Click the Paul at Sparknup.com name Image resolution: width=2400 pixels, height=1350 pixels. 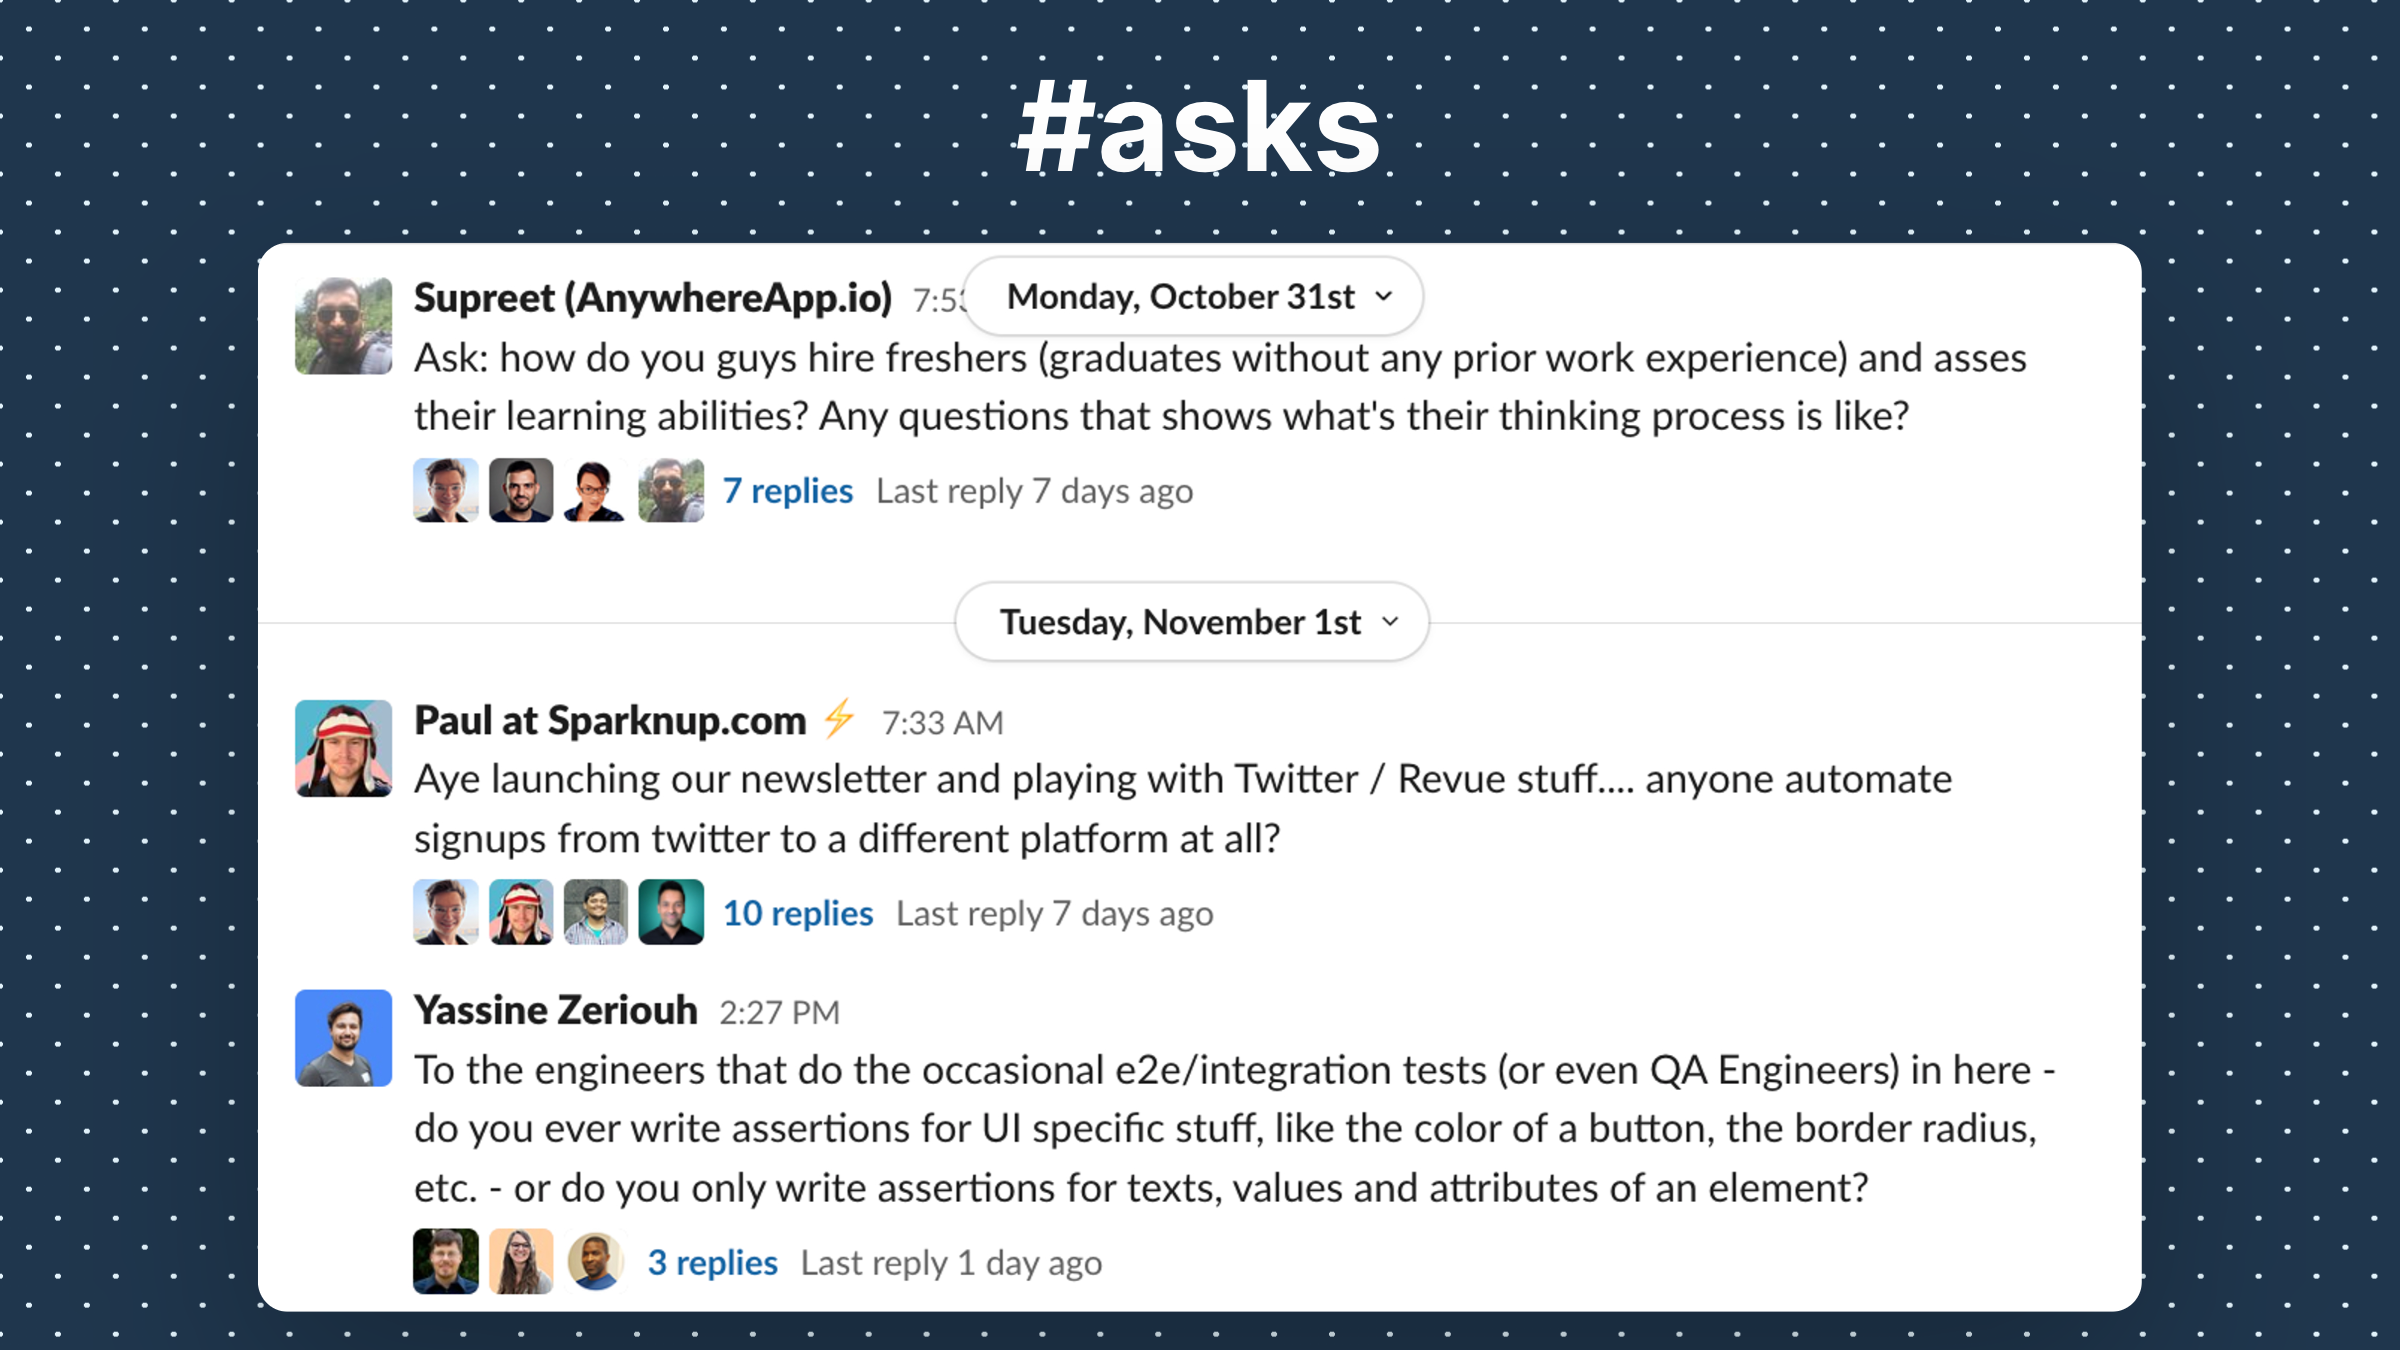[610, 720]
